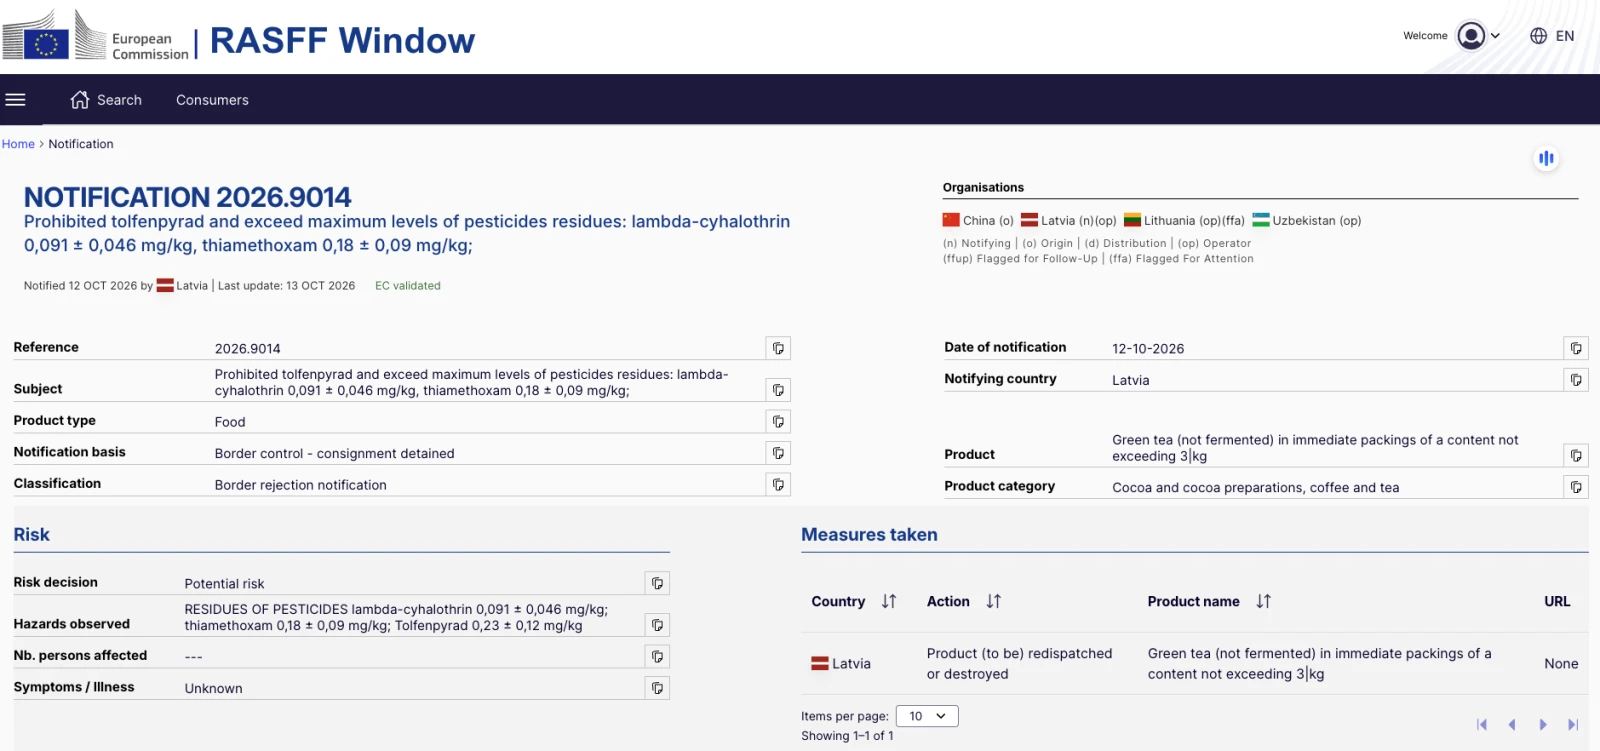This screenshot has width=1600, height=751.
Task: Click the Showing 1–1 of 1 text
Action: click(x=847, y=736)
